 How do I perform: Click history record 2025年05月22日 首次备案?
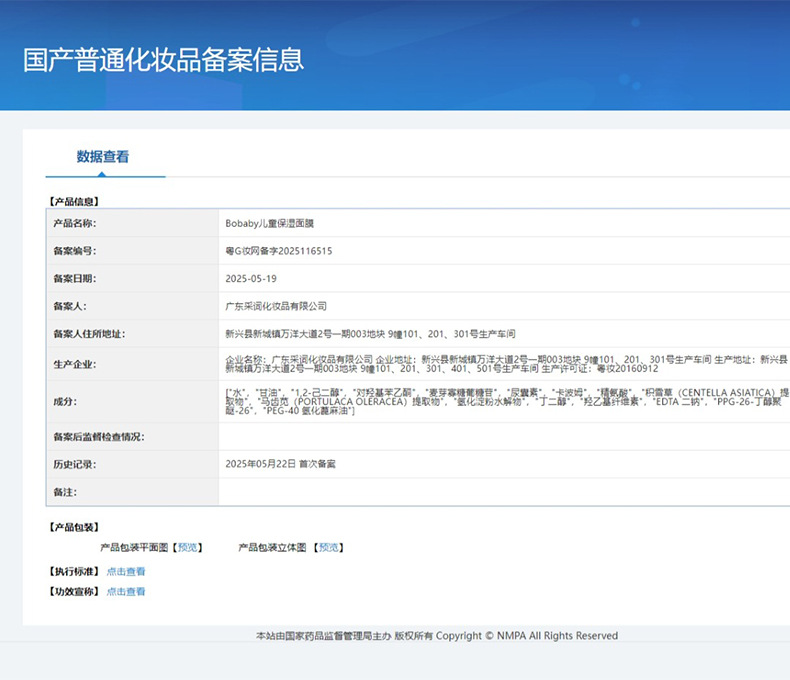click(280, 464)
